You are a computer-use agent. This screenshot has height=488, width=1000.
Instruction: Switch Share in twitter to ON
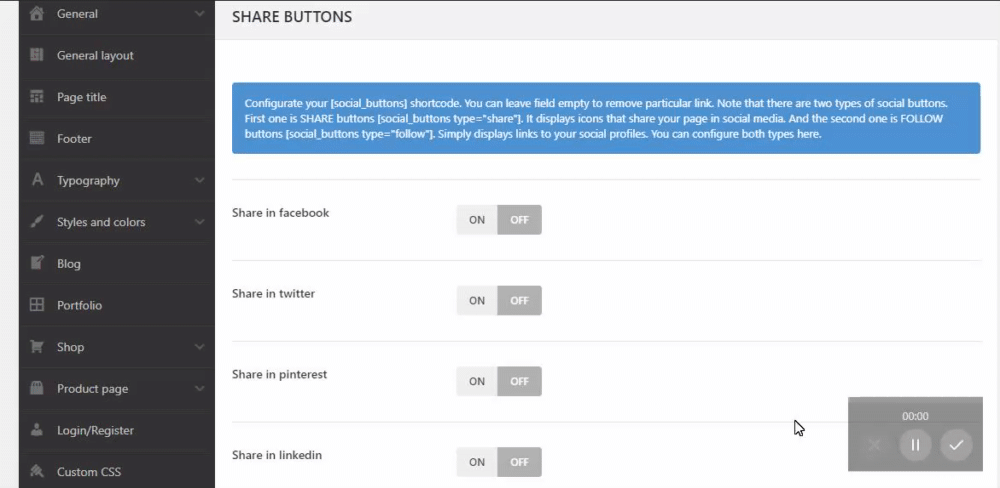[x=477, y=300]
